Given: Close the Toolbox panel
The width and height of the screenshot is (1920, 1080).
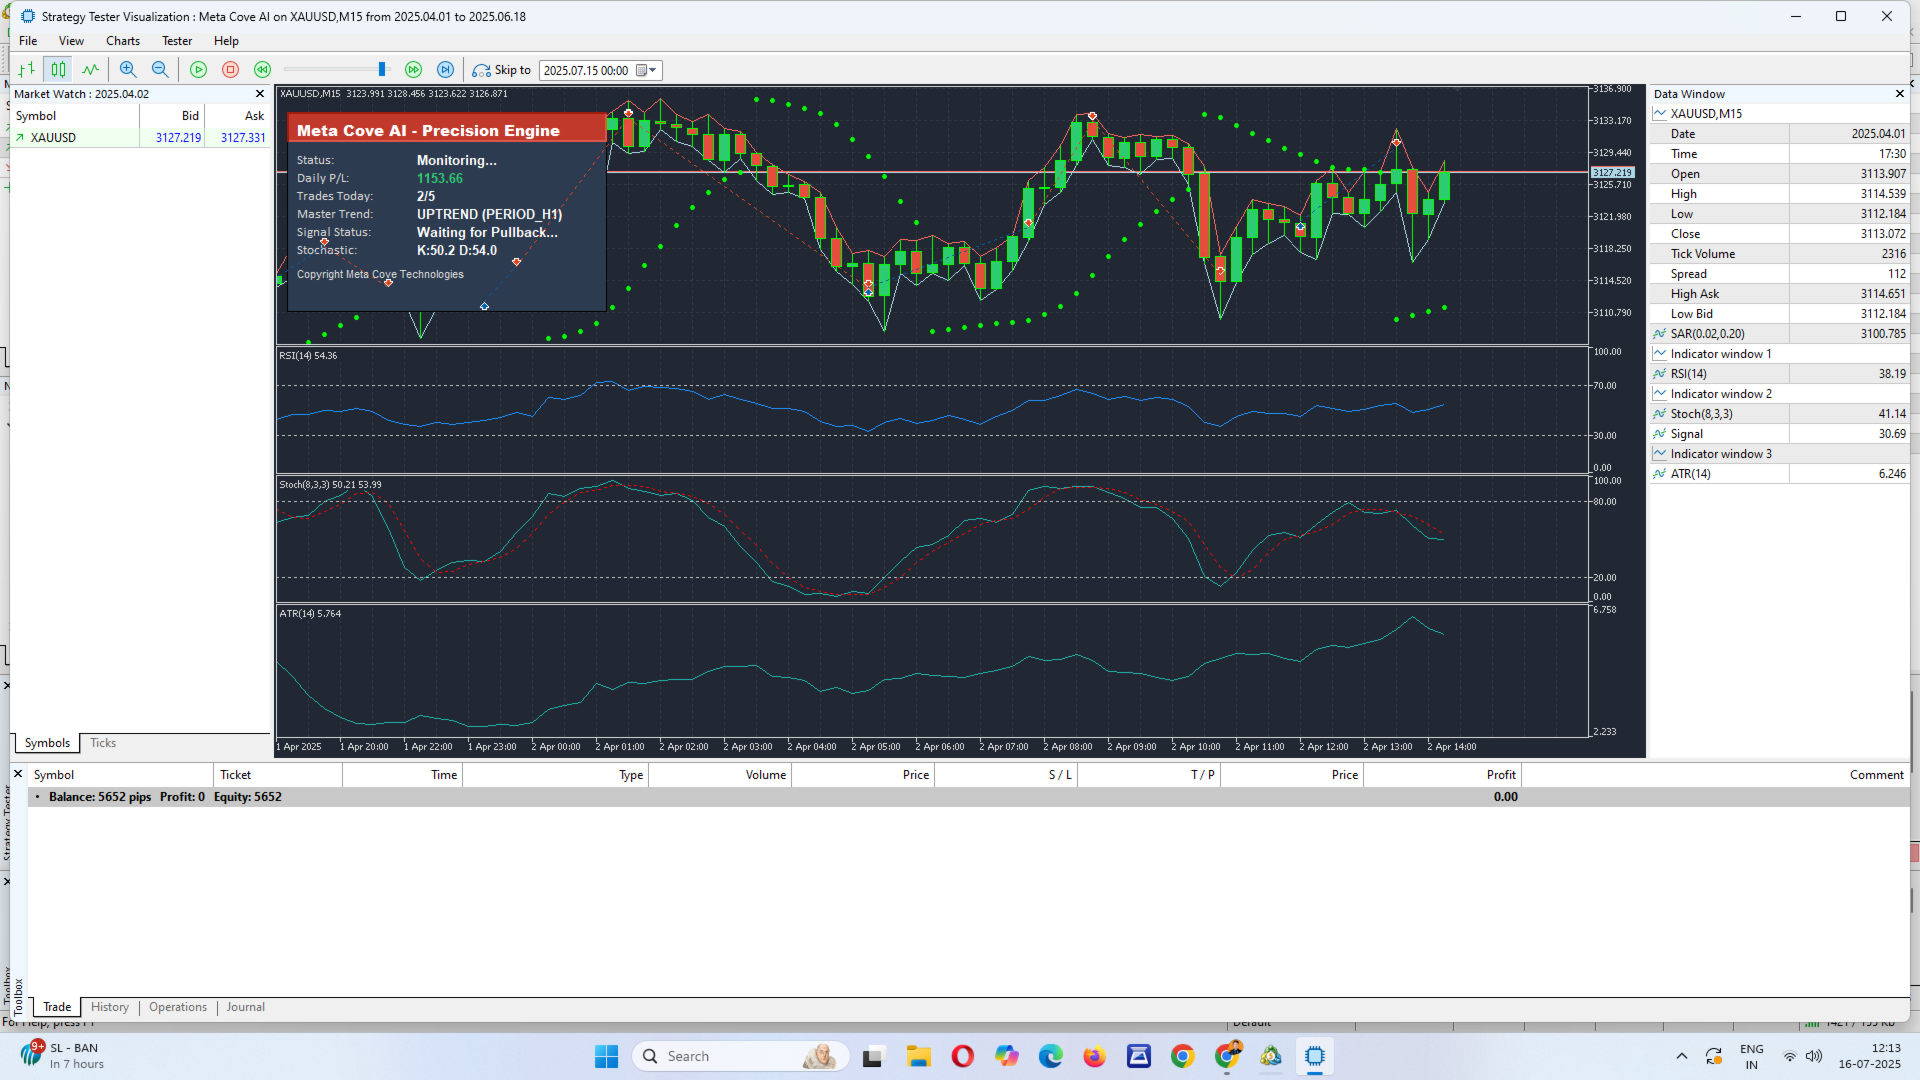Looking at the screenshot, I should [x=18, y=774].
